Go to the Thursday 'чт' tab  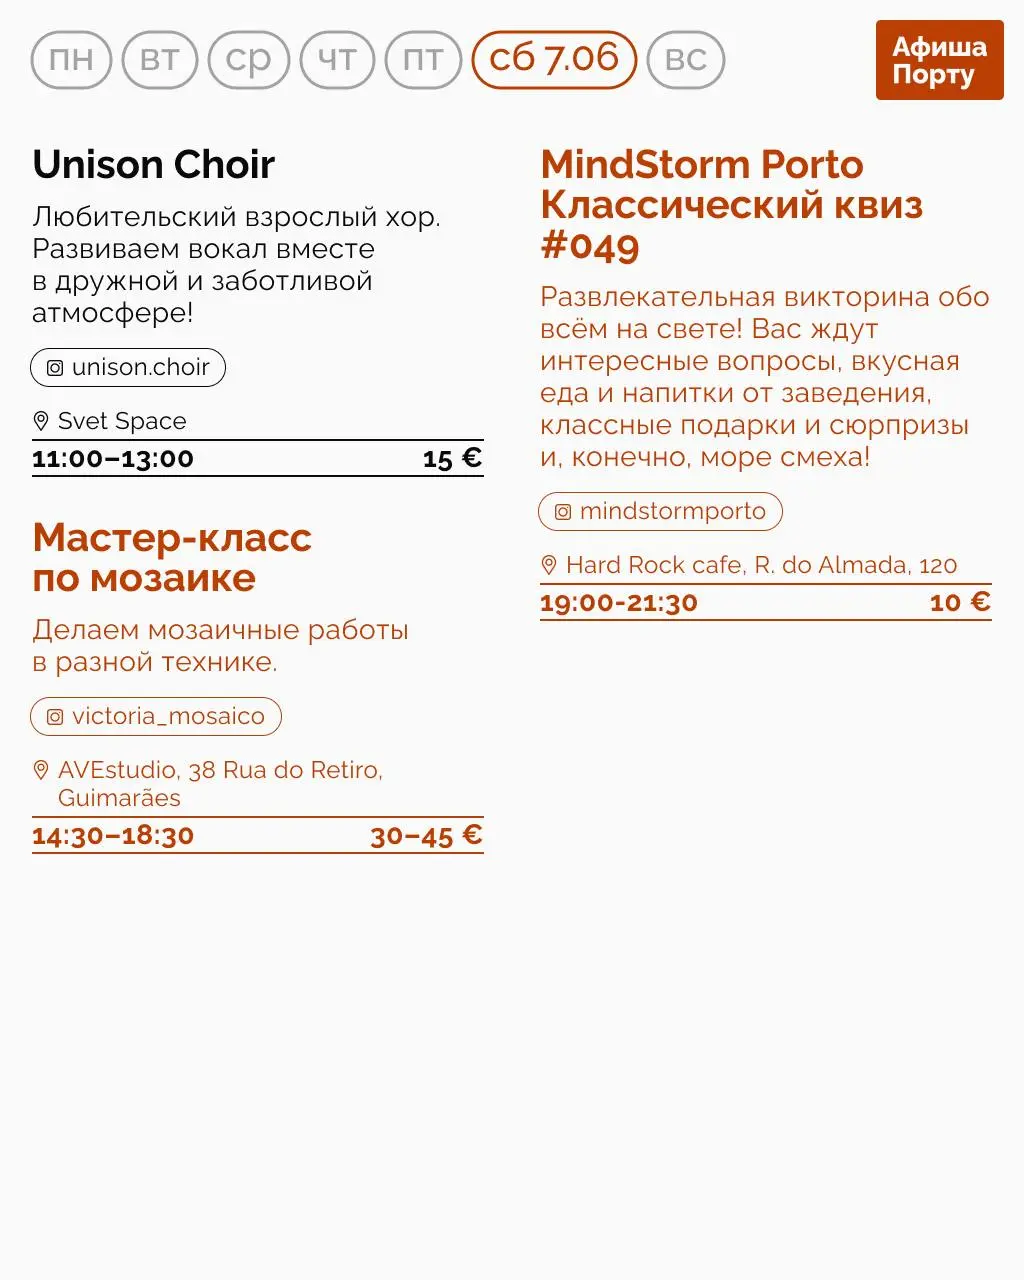(x=337, y=60)
